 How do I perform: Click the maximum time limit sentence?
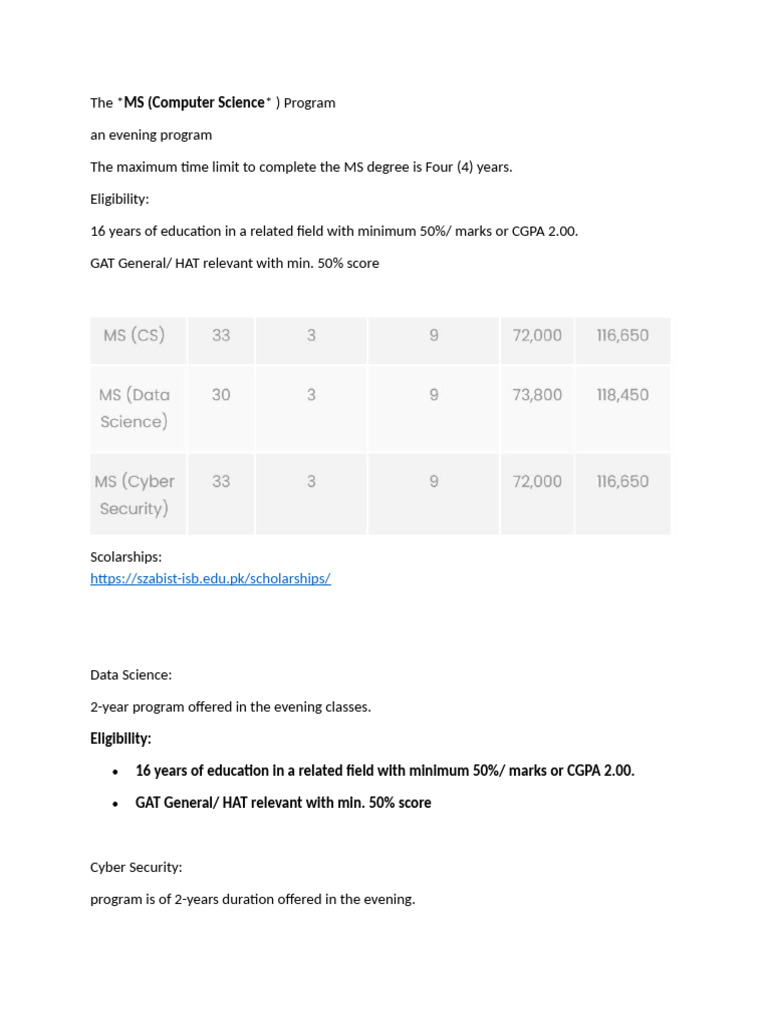[301, 167]
